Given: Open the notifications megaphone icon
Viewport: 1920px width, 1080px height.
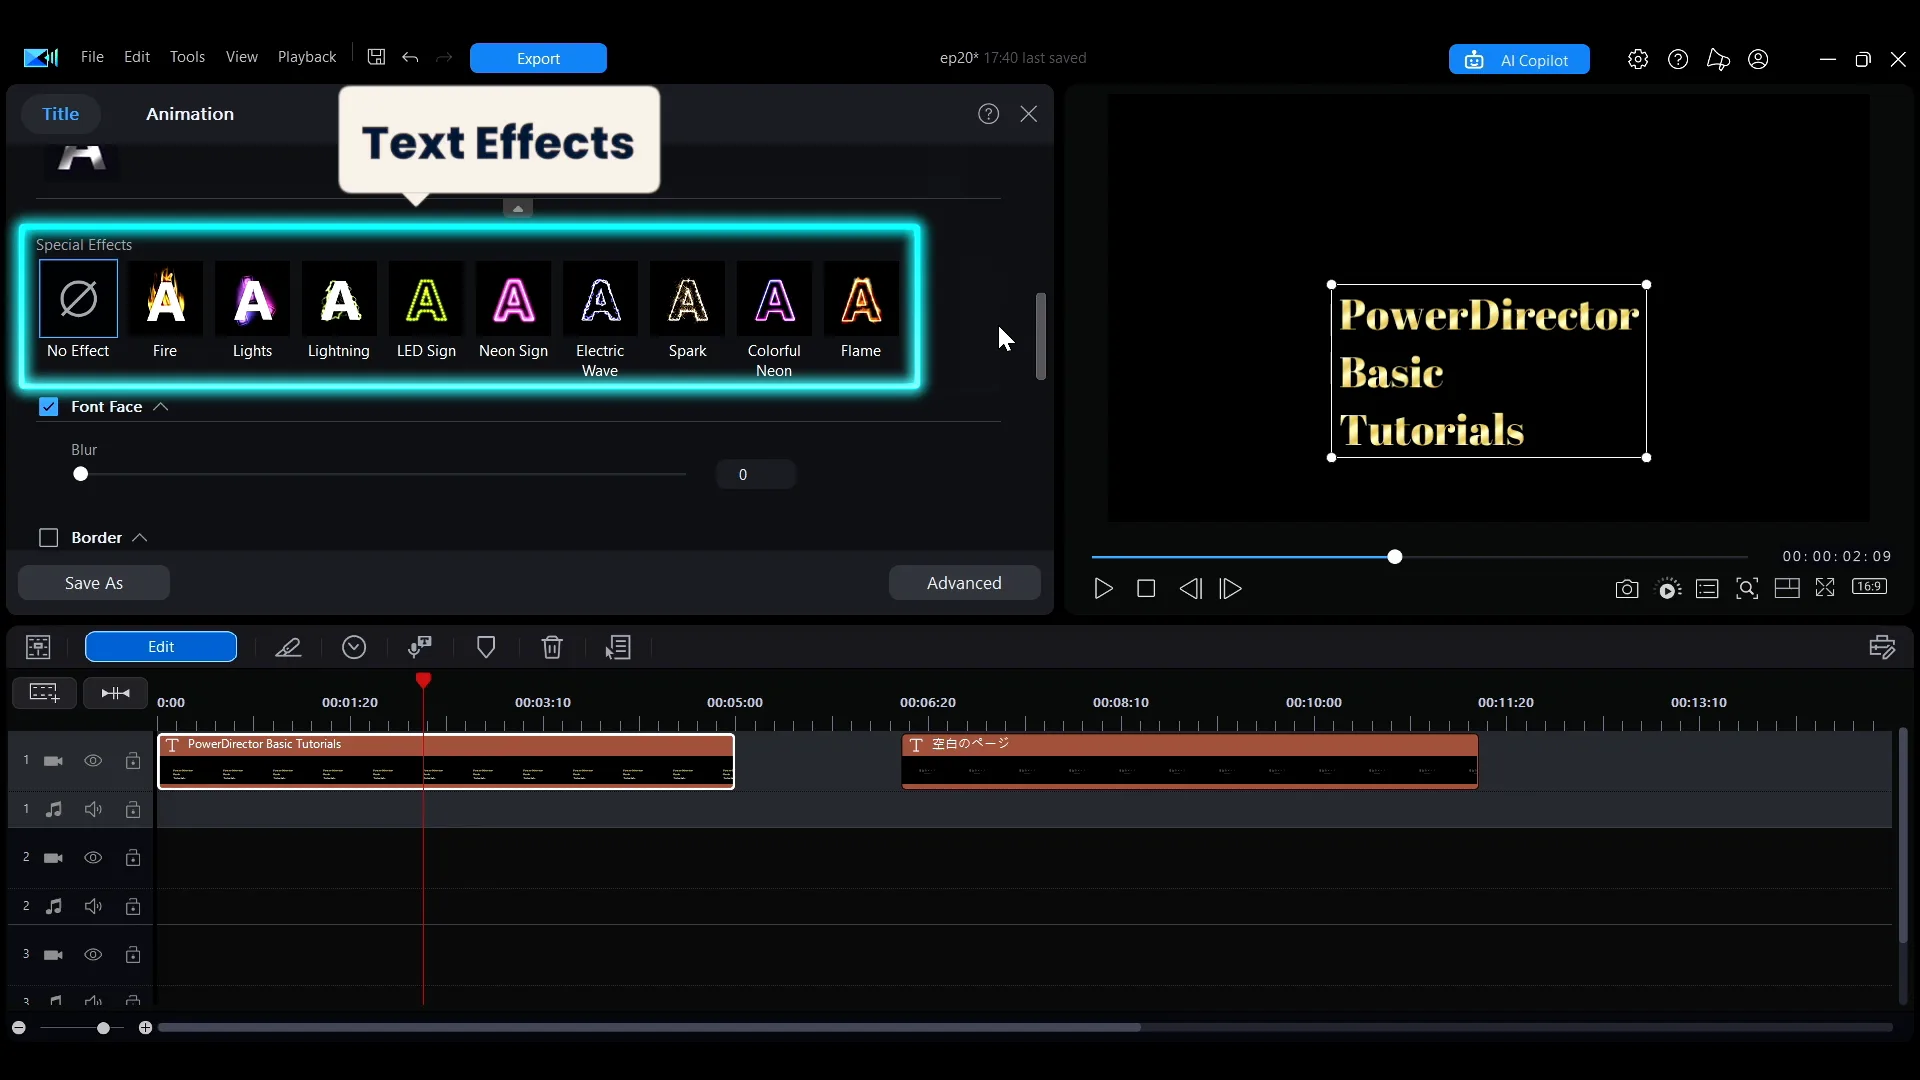Looking at the screenshot, I should coord(1718,59).
